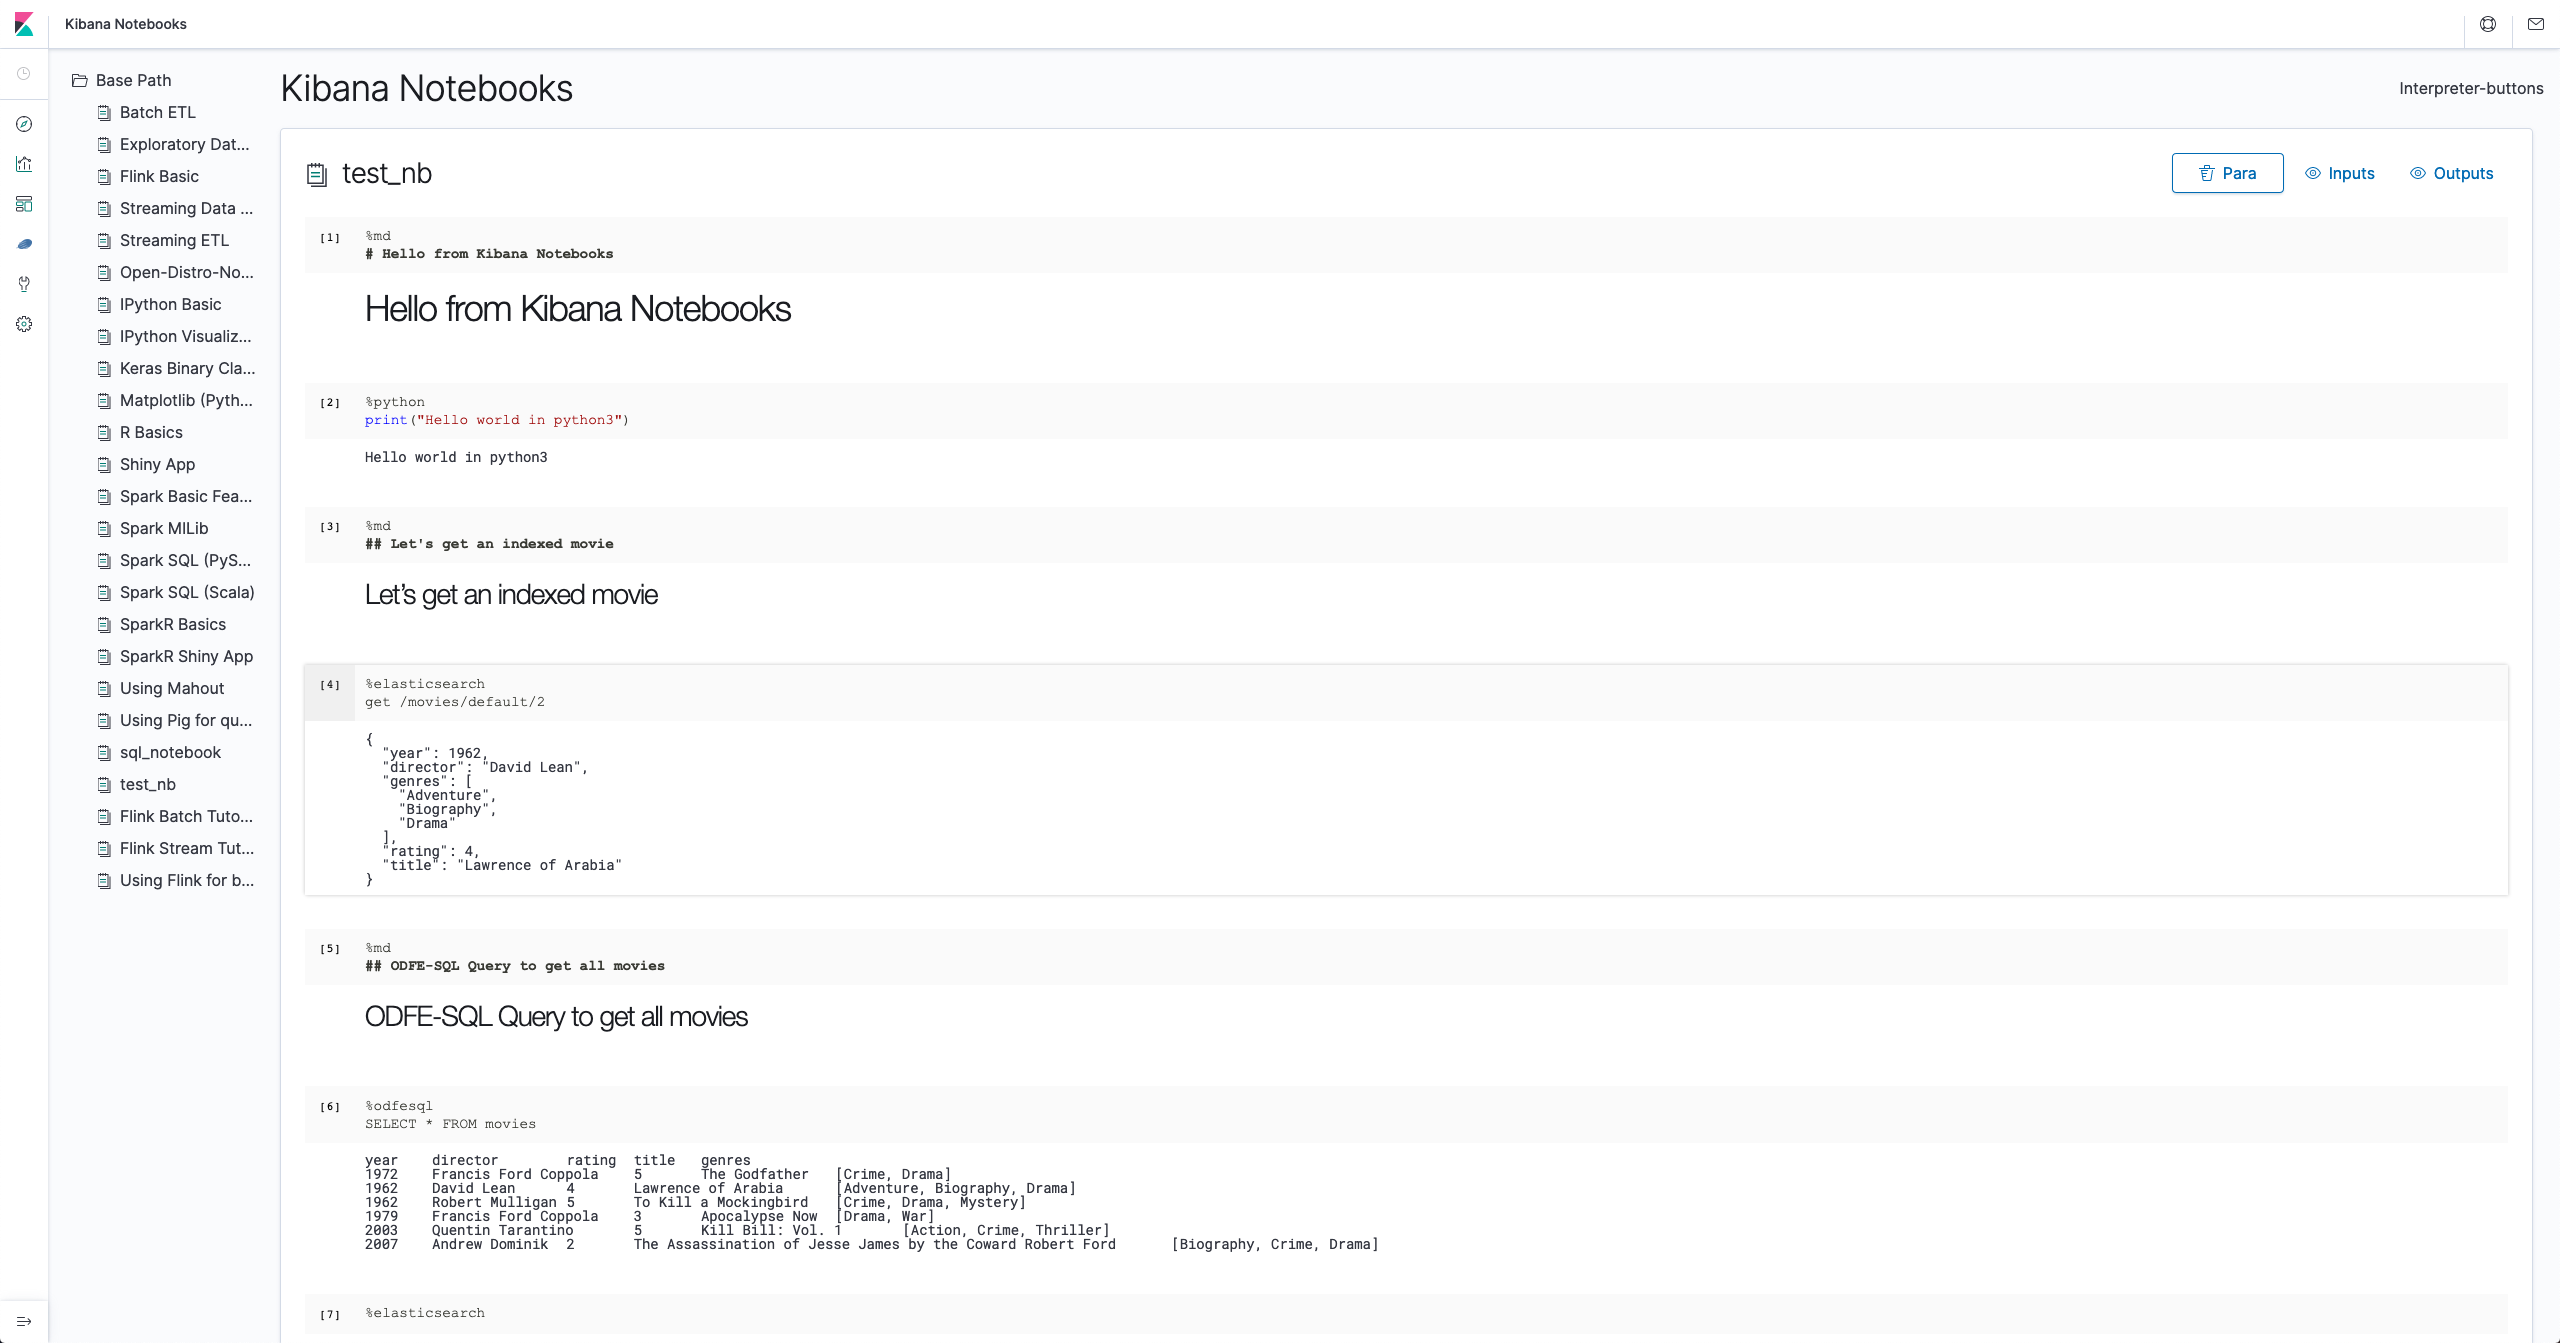This screenshot has width=2560, height=1343.
Task: Click the notebook icon beside test_nb title
Action: (316, 175)
